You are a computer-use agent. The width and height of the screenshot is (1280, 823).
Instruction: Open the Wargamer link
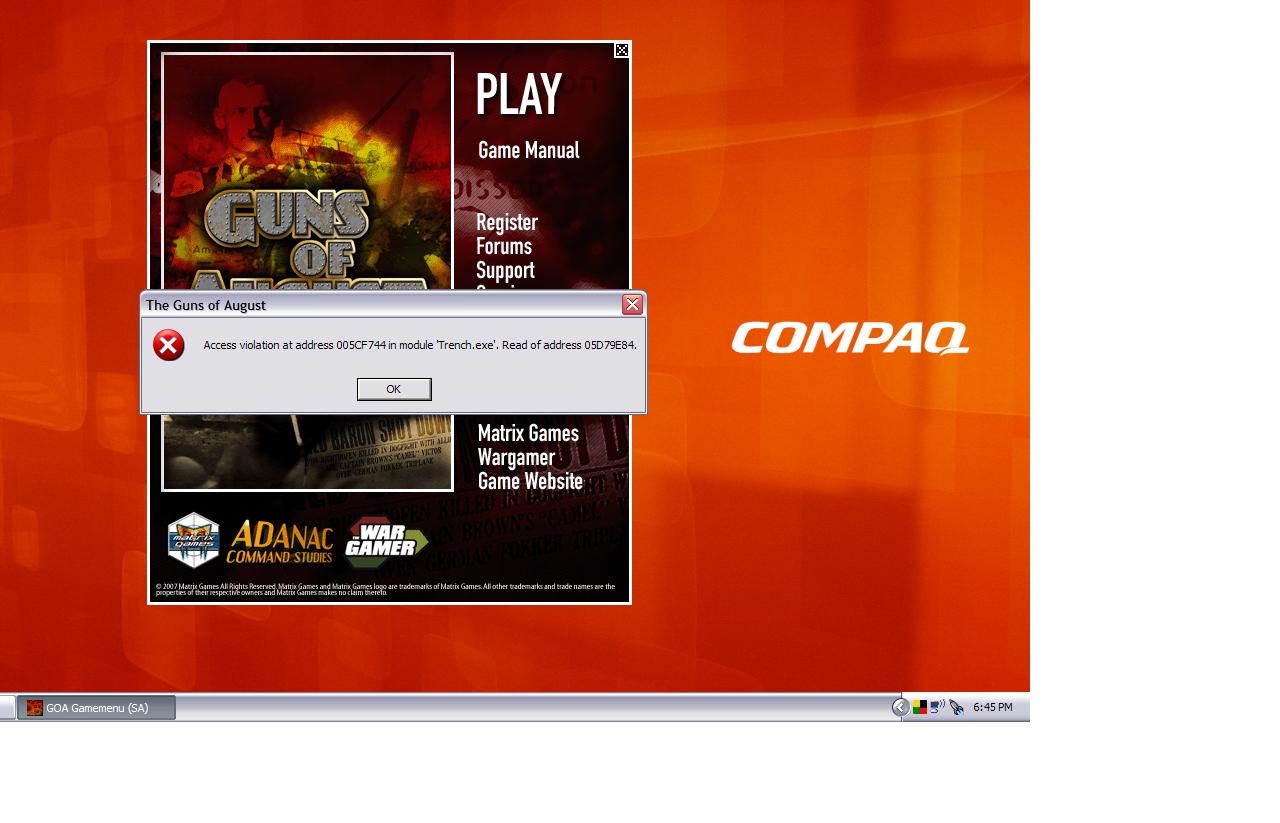tap(516, 457)
